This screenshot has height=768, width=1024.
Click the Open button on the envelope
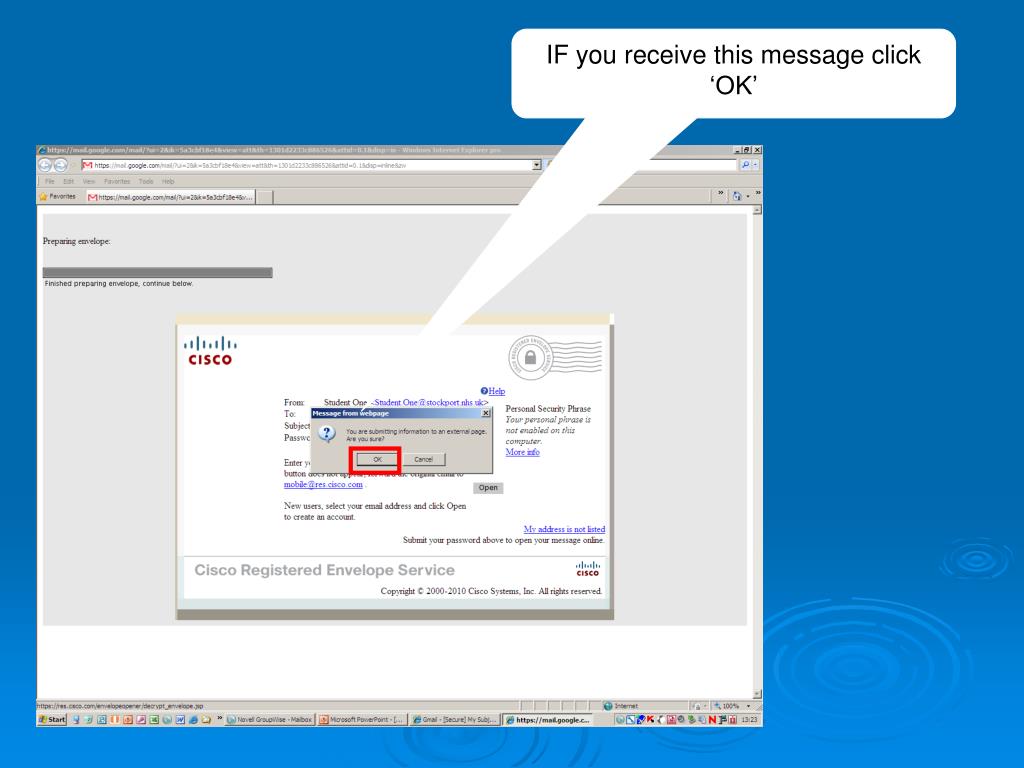(x=488, y=488)
